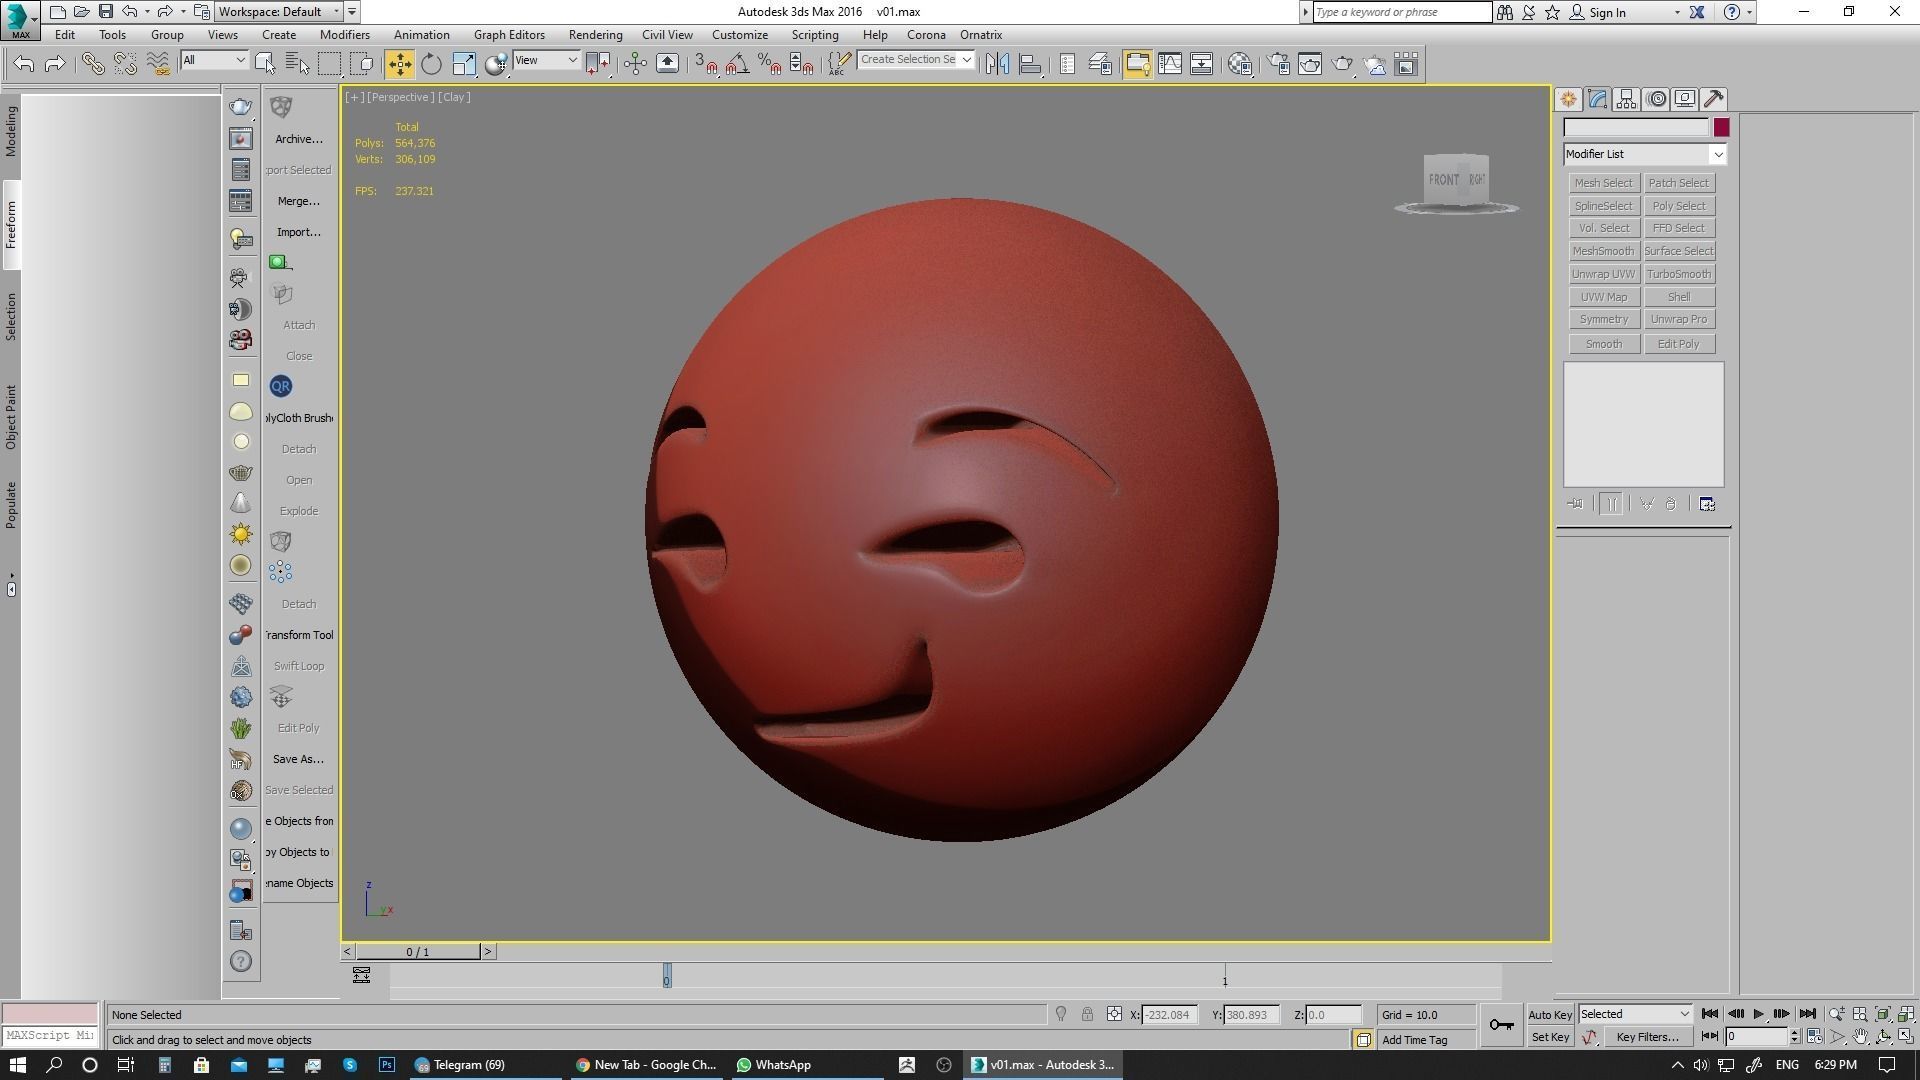Open the Graph Editors menu
Screen dimensions: 1920x1080
[509, 35]
